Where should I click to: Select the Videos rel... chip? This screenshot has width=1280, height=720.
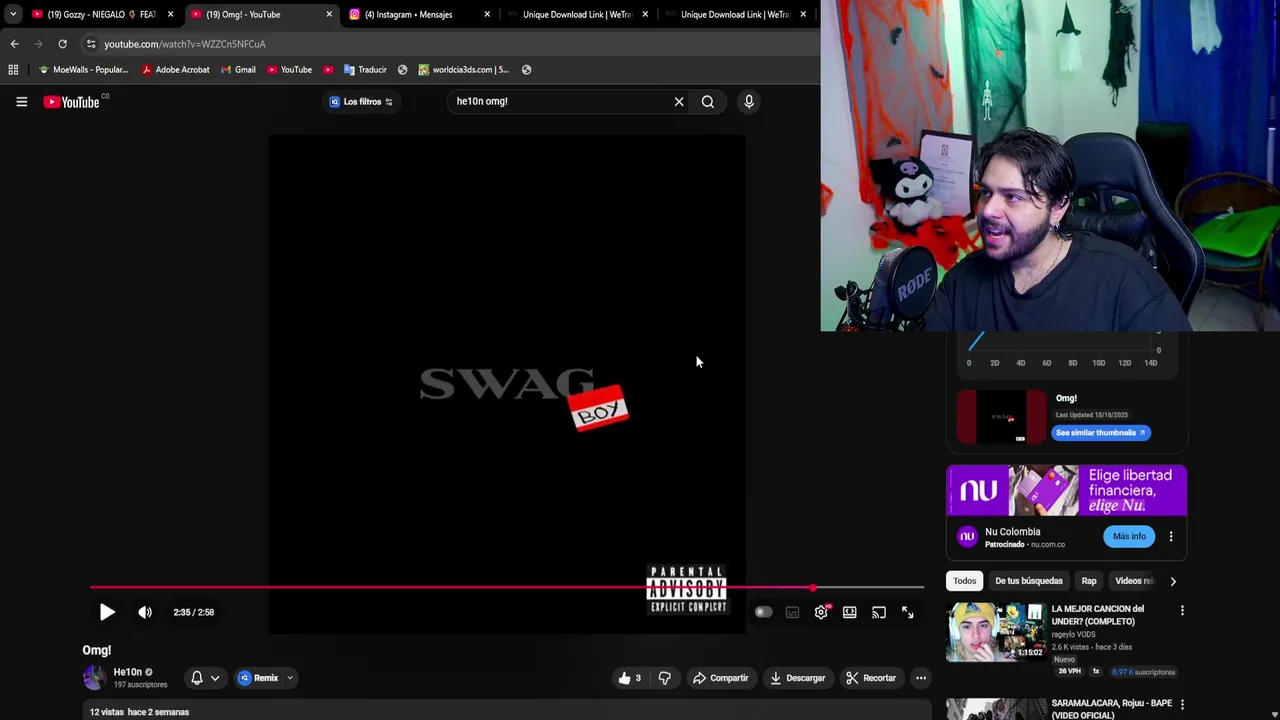tap(1134, 581)
